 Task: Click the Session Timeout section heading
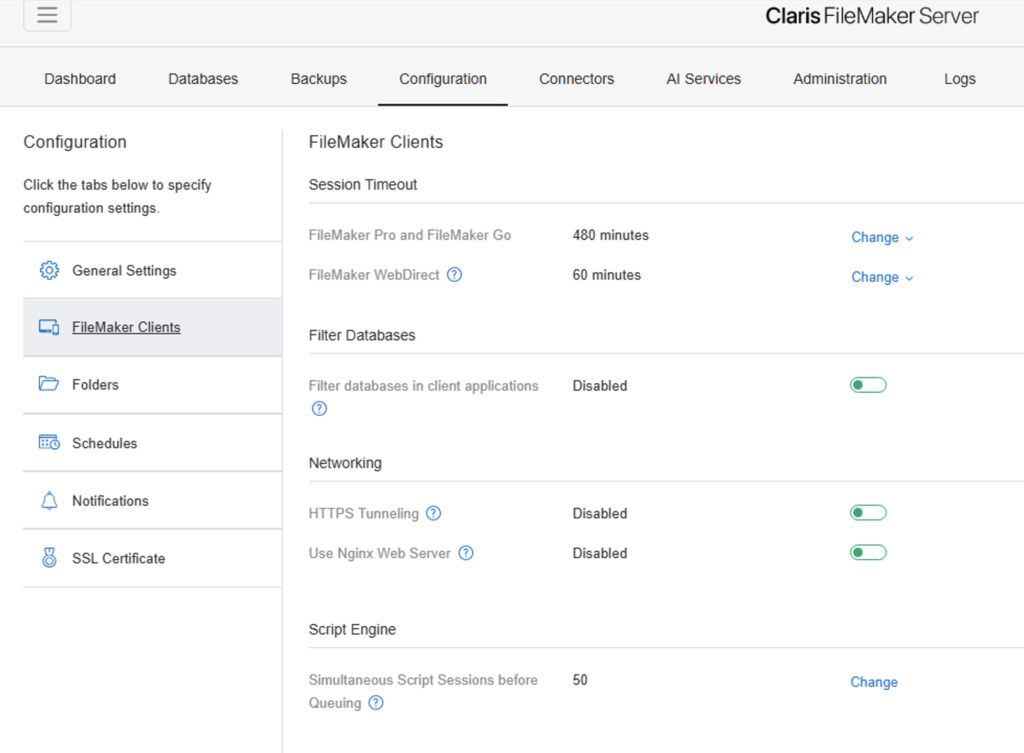[362, 185]
